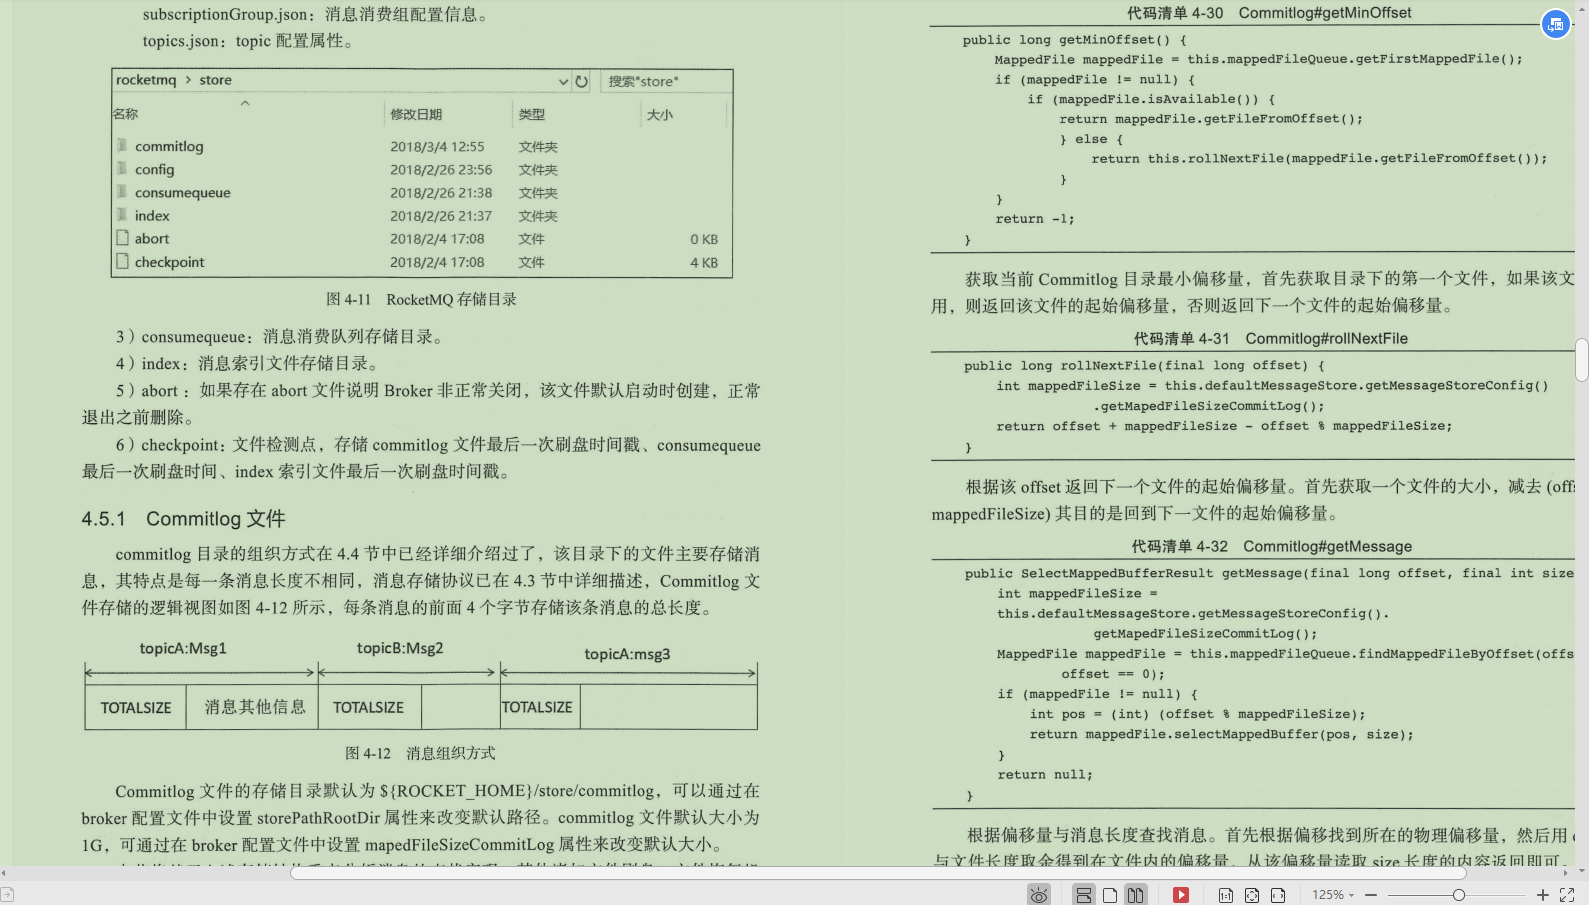Click 'checkpoint' file name in the figure

(169, 262)
